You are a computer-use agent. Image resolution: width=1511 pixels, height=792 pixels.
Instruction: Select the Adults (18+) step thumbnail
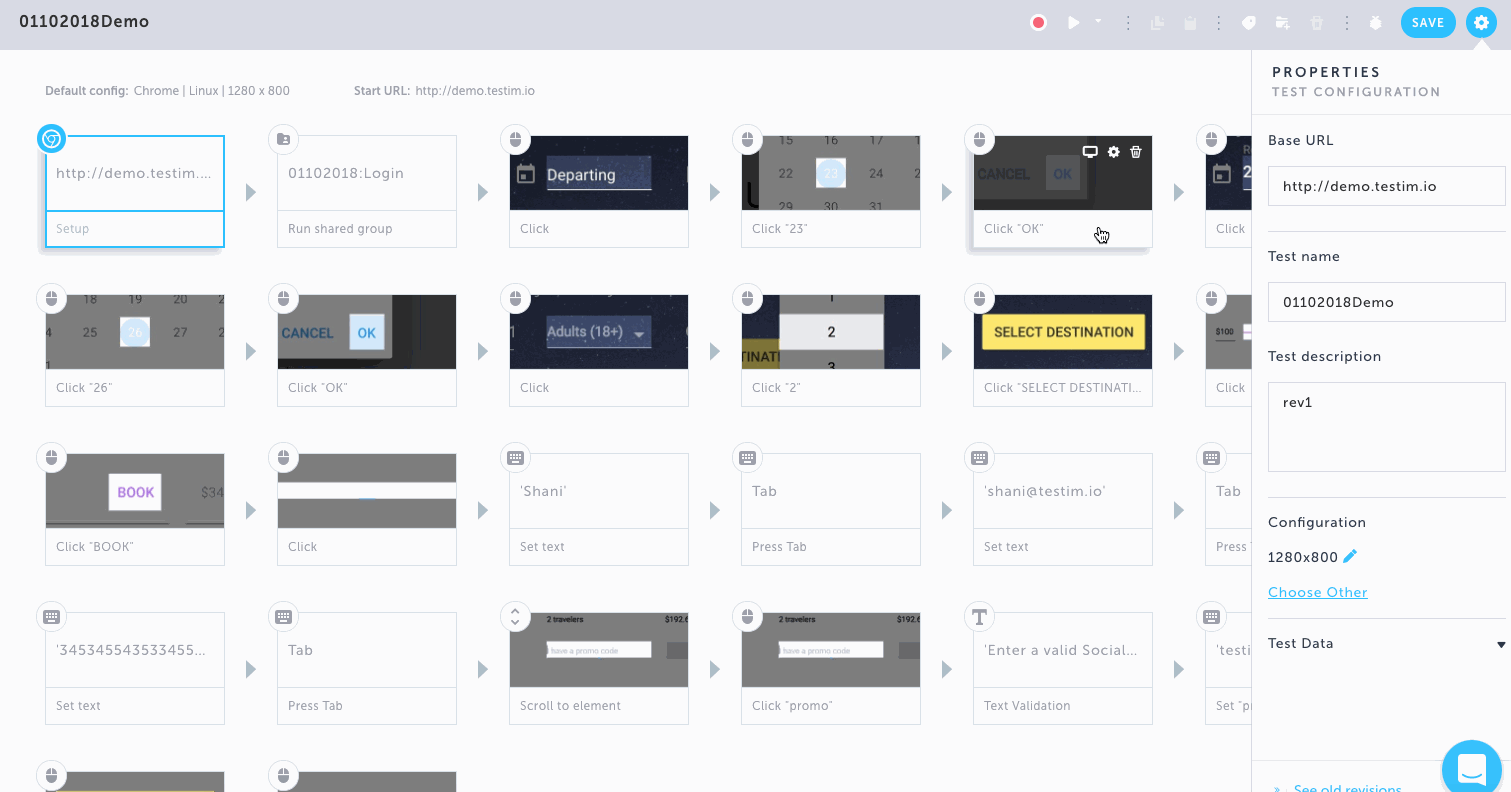click(599, 332)
